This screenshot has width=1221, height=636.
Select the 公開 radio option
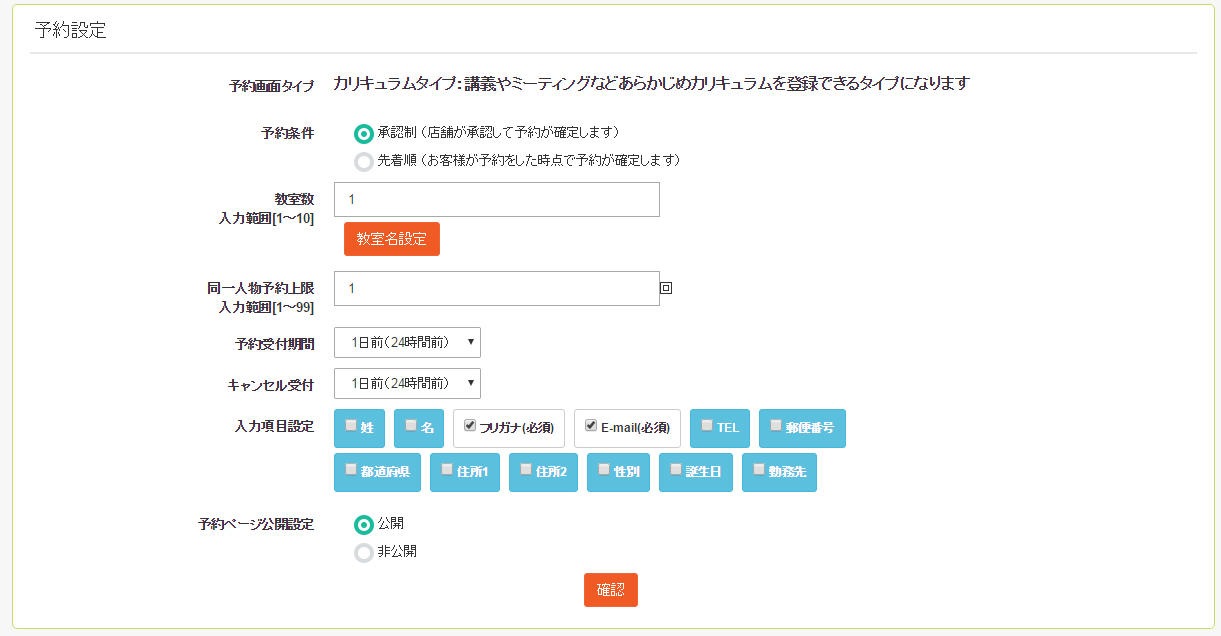[364, 525]
